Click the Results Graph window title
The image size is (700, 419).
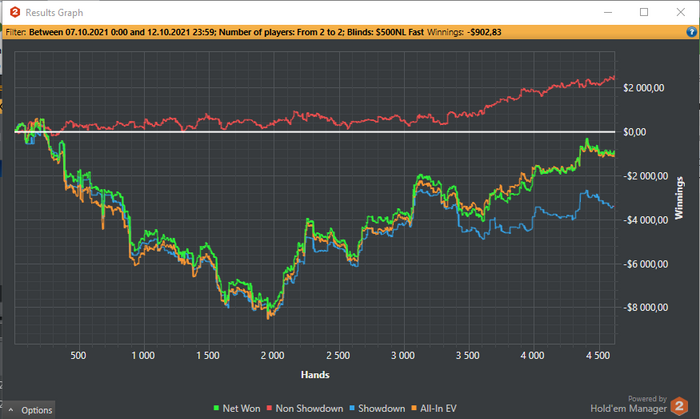coord(54,12)
